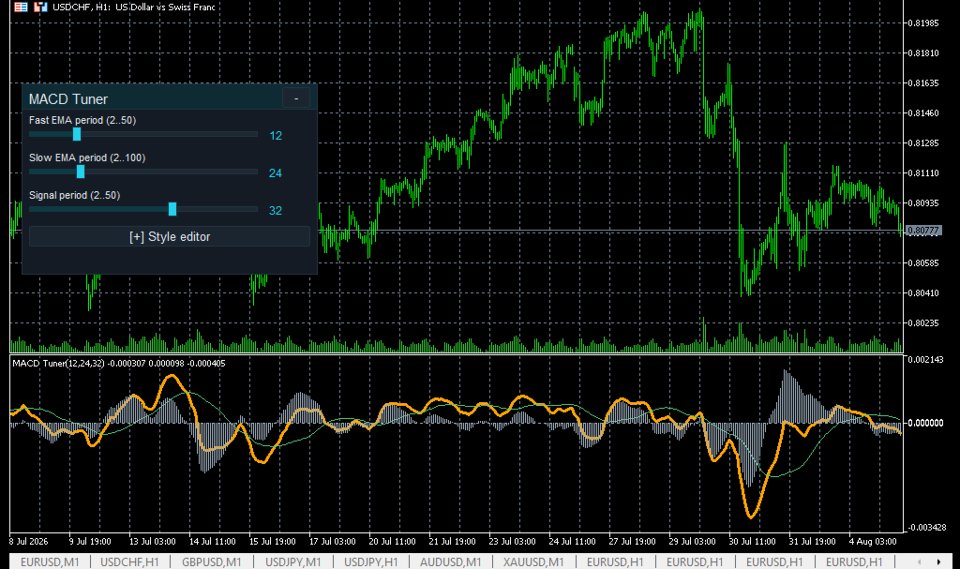The height and width of the screenshot is (569, 960).
Task: Click the 4 Aug 03:00 time axis label
Action: 872,541
